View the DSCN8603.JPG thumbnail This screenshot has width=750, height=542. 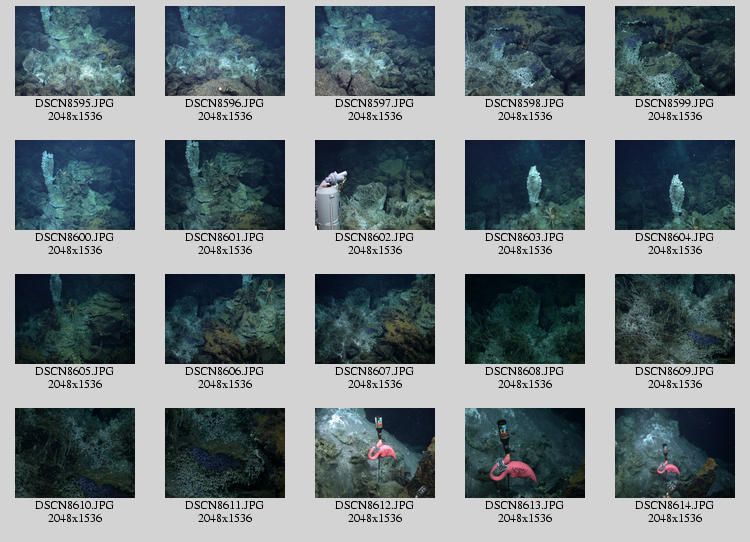pos(525,185)
